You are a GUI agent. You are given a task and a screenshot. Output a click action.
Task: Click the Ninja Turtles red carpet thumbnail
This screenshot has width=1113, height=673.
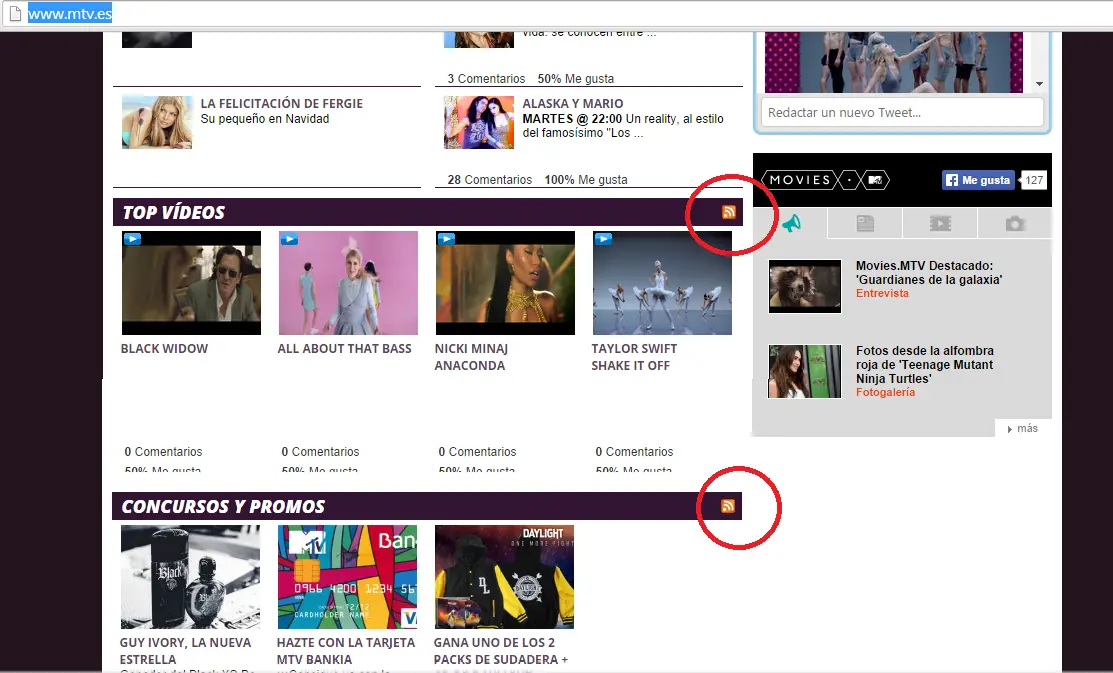(x=805, y=371)
